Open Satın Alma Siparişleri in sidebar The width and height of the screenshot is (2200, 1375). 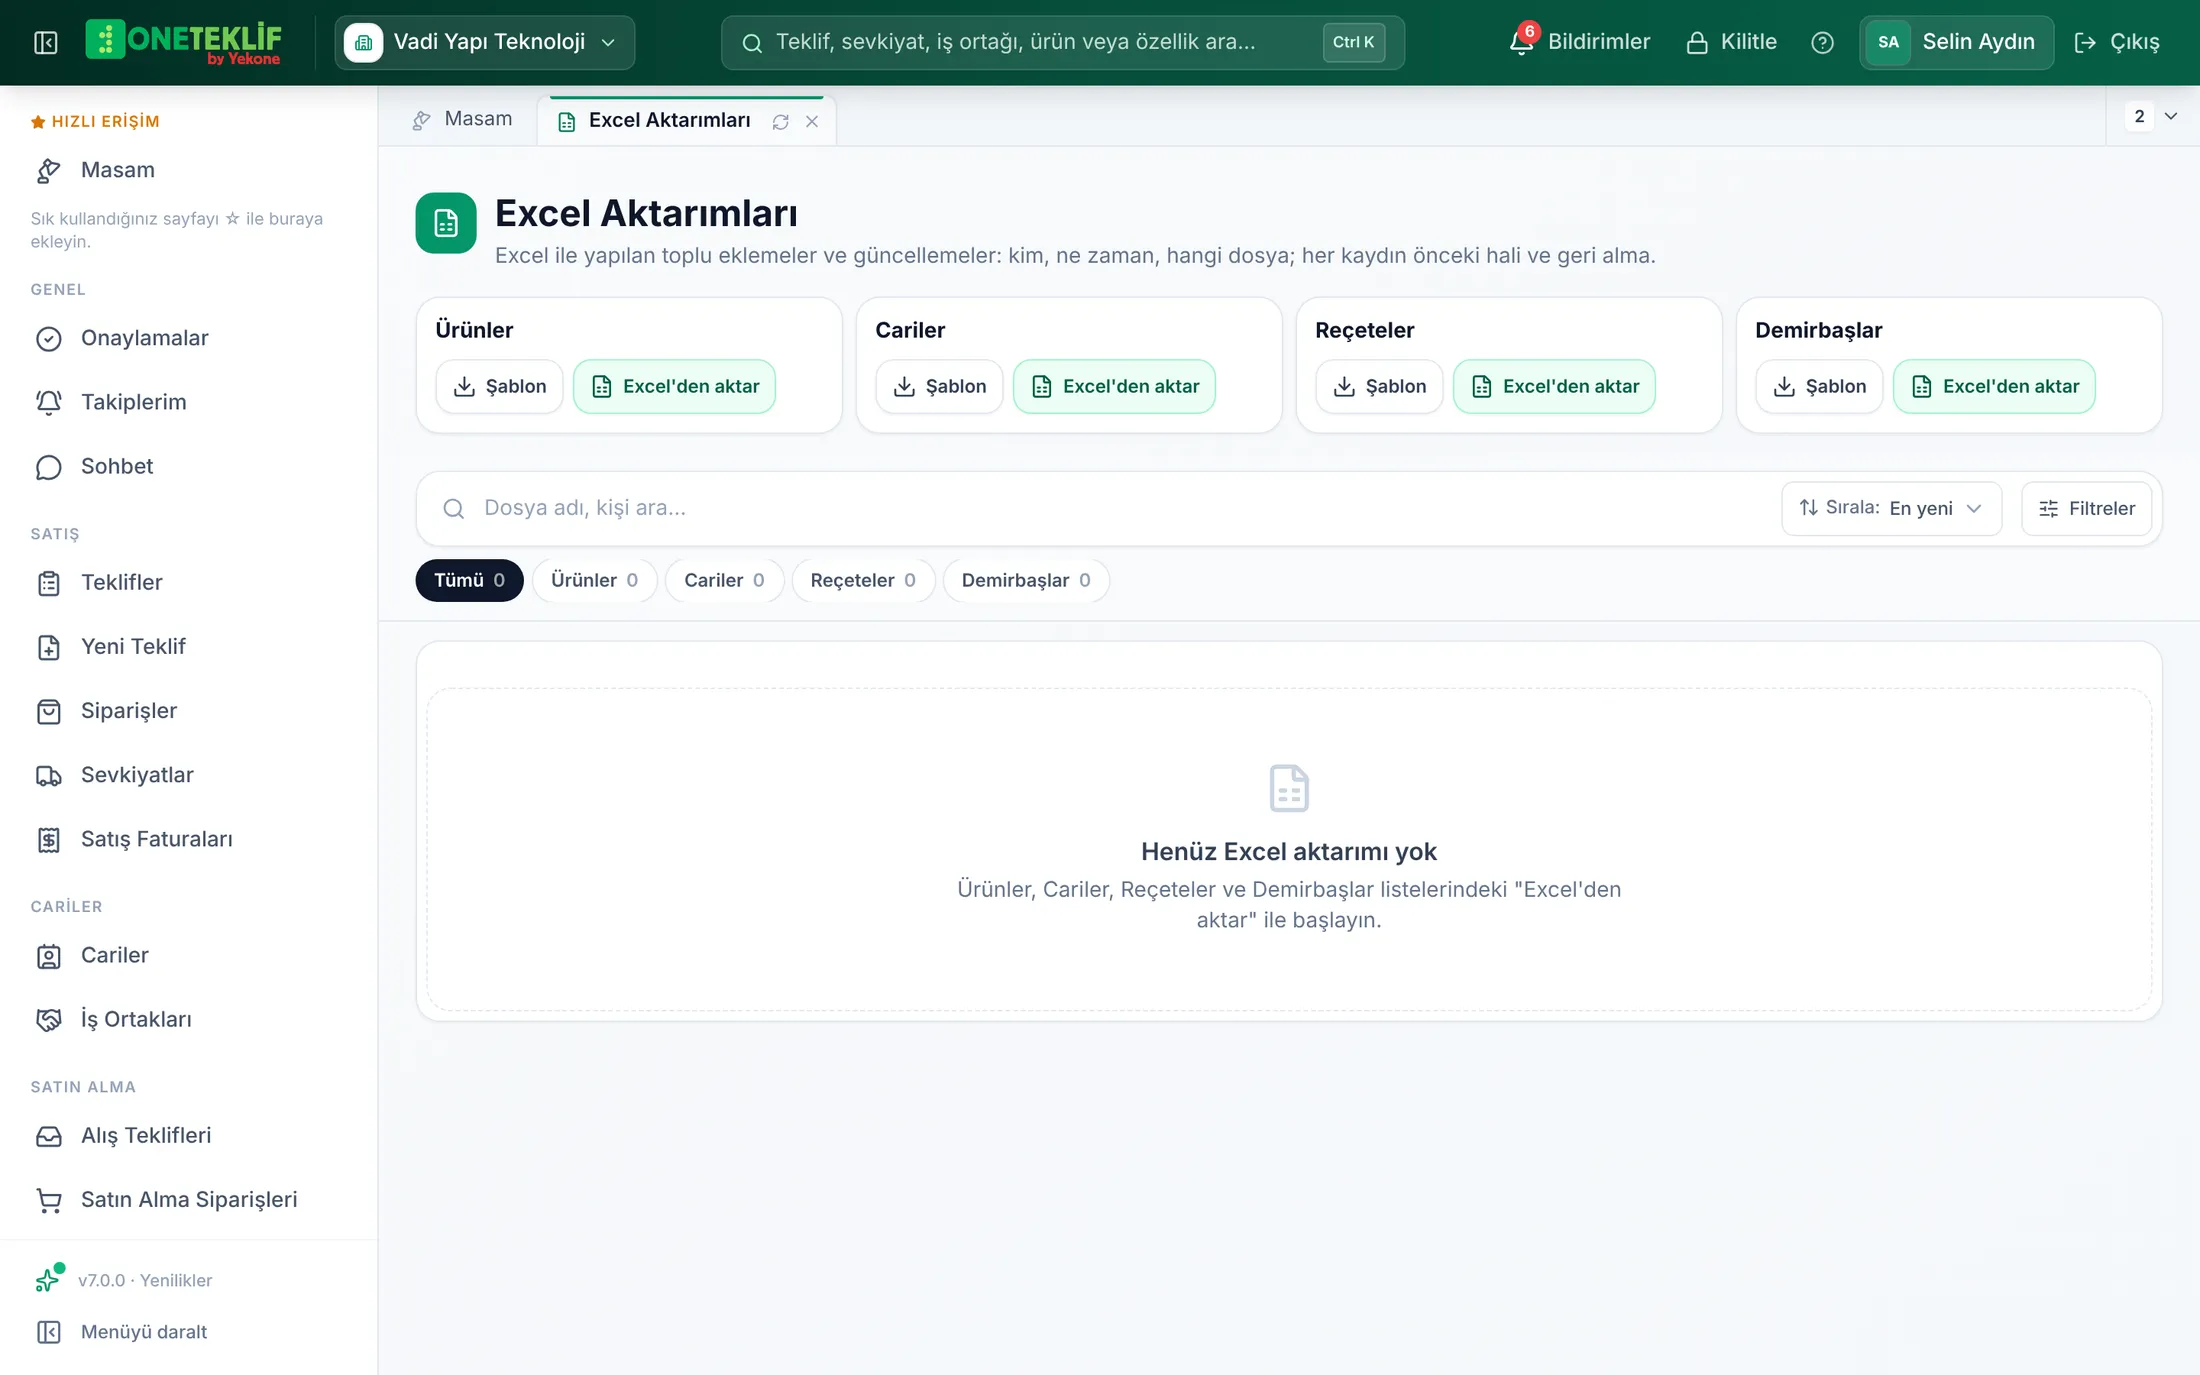tap(188, 1200)
